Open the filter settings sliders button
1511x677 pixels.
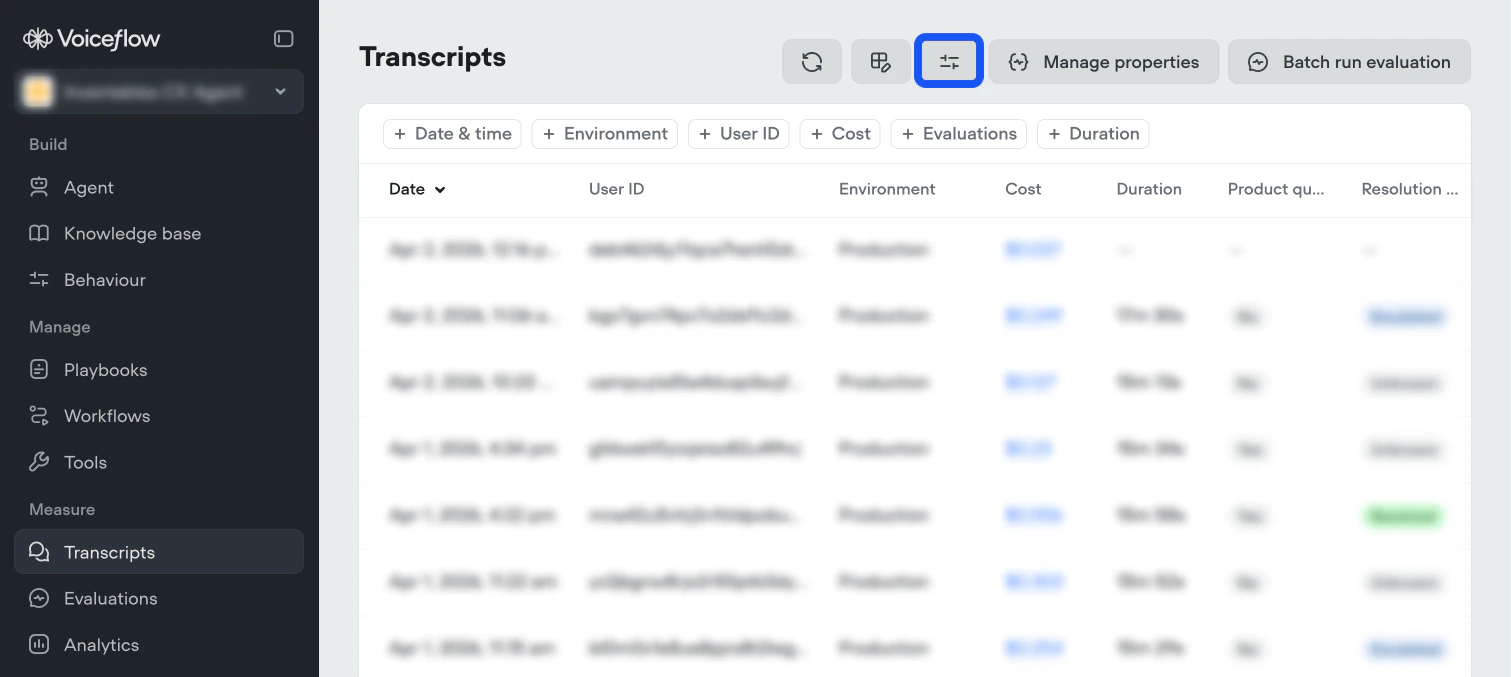point(949,62)
